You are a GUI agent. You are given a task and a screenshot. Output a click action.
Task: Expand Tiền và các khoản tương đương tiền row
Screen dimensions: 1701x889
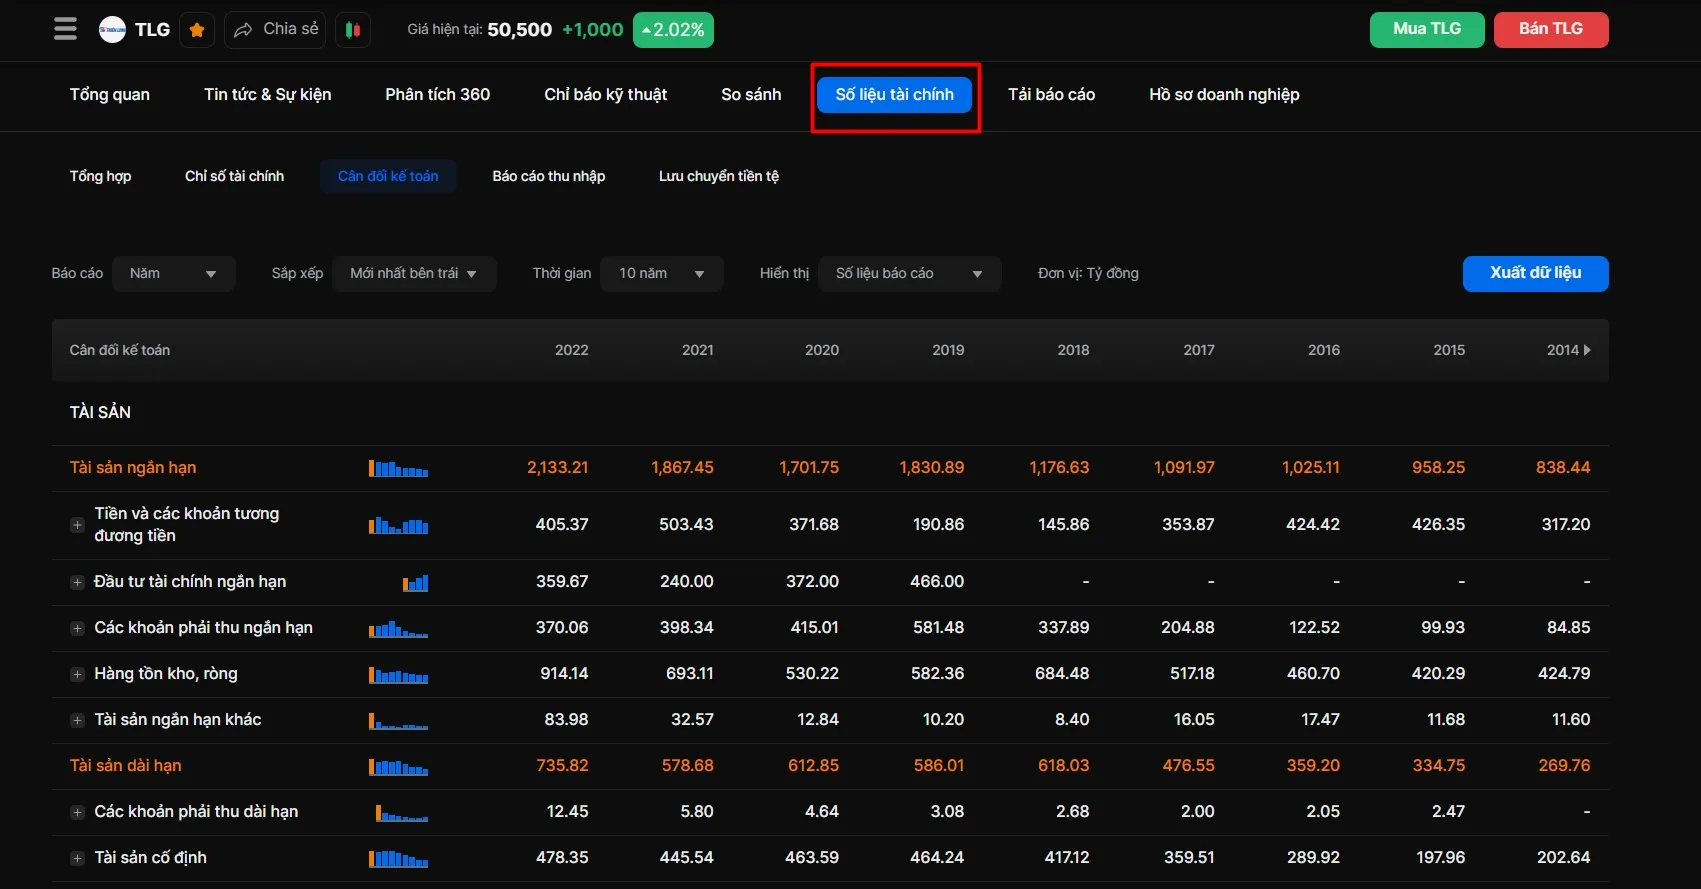(77, 525)
